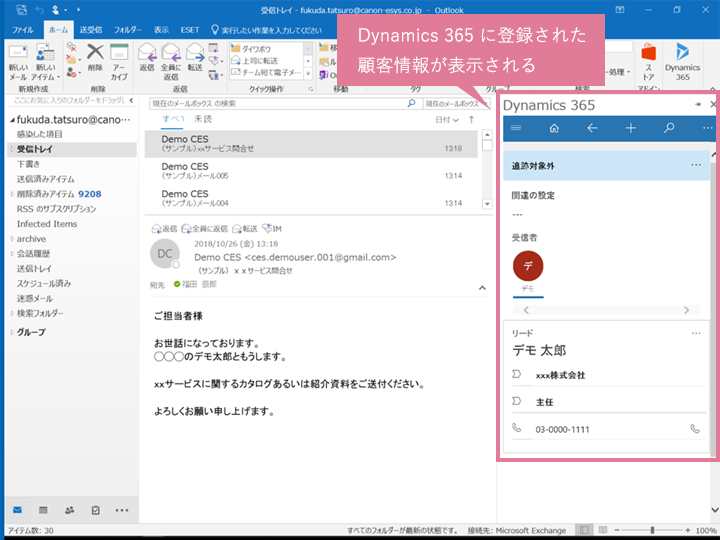720x540 pixels.
Task: Open the 現在のメールボックス scope dropdown
Action: point(456,104)
